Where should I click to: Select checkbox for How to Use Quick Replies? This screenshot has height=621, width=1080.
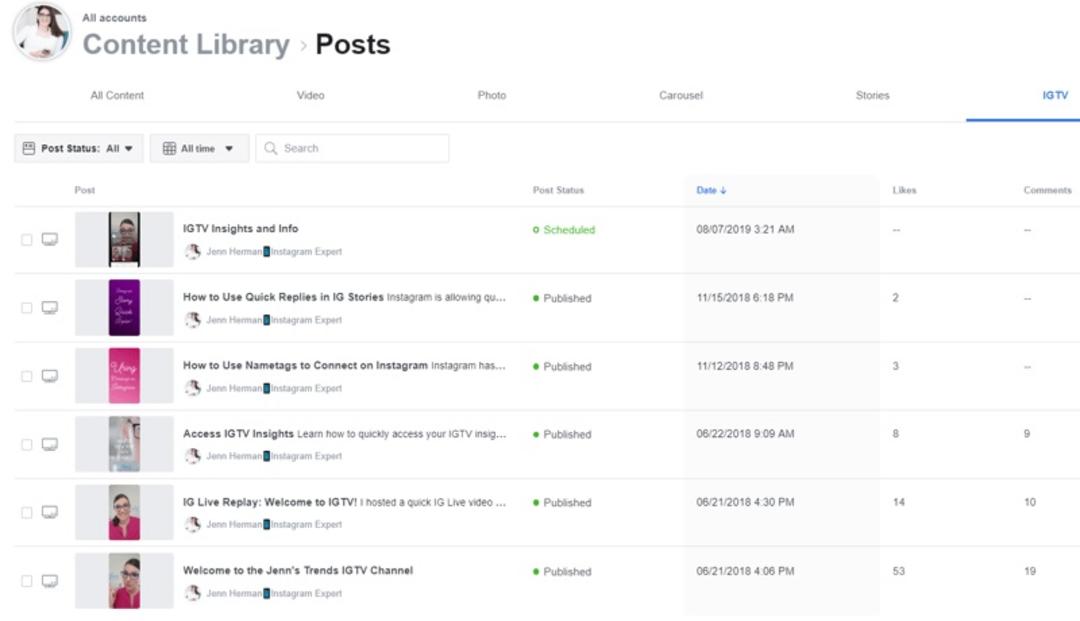point(27,308)
